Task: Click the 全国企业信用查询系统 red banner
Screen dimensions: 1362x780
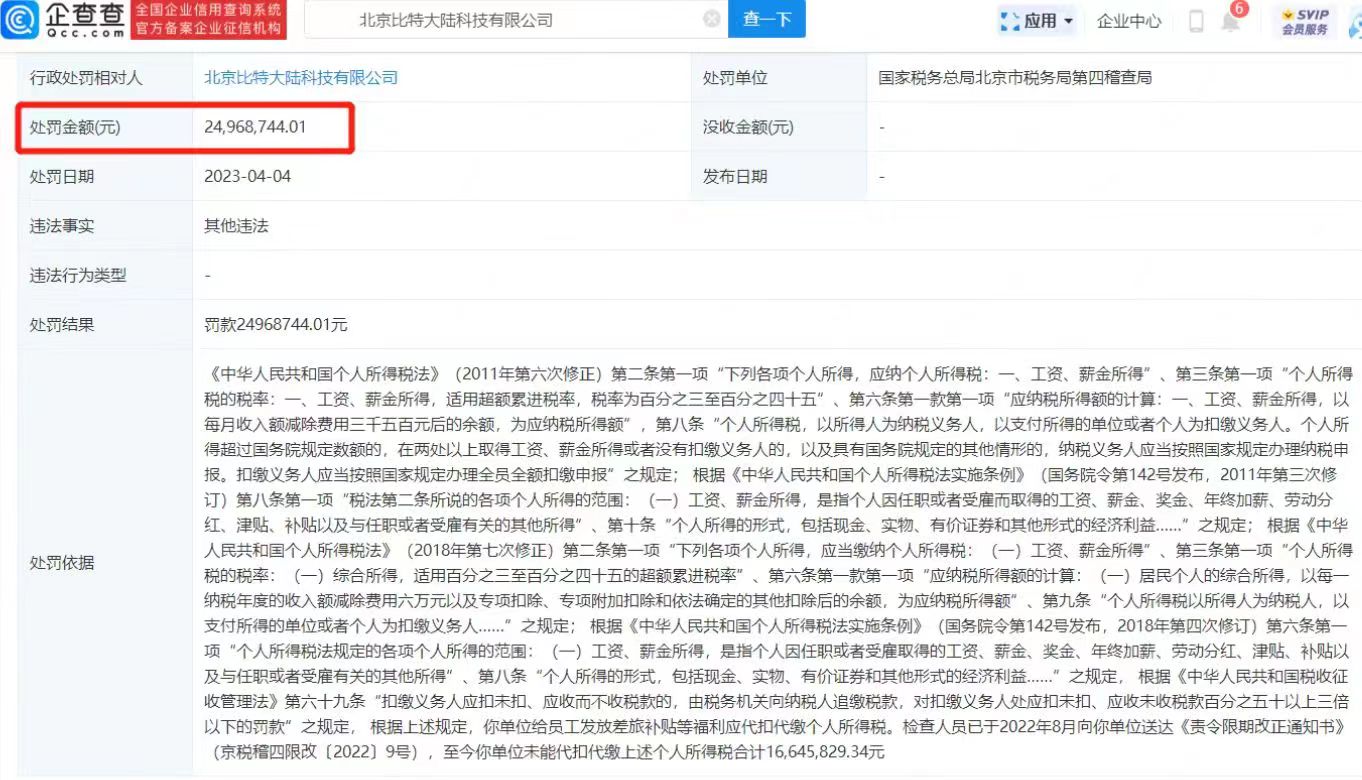Action: pos(210,19)
